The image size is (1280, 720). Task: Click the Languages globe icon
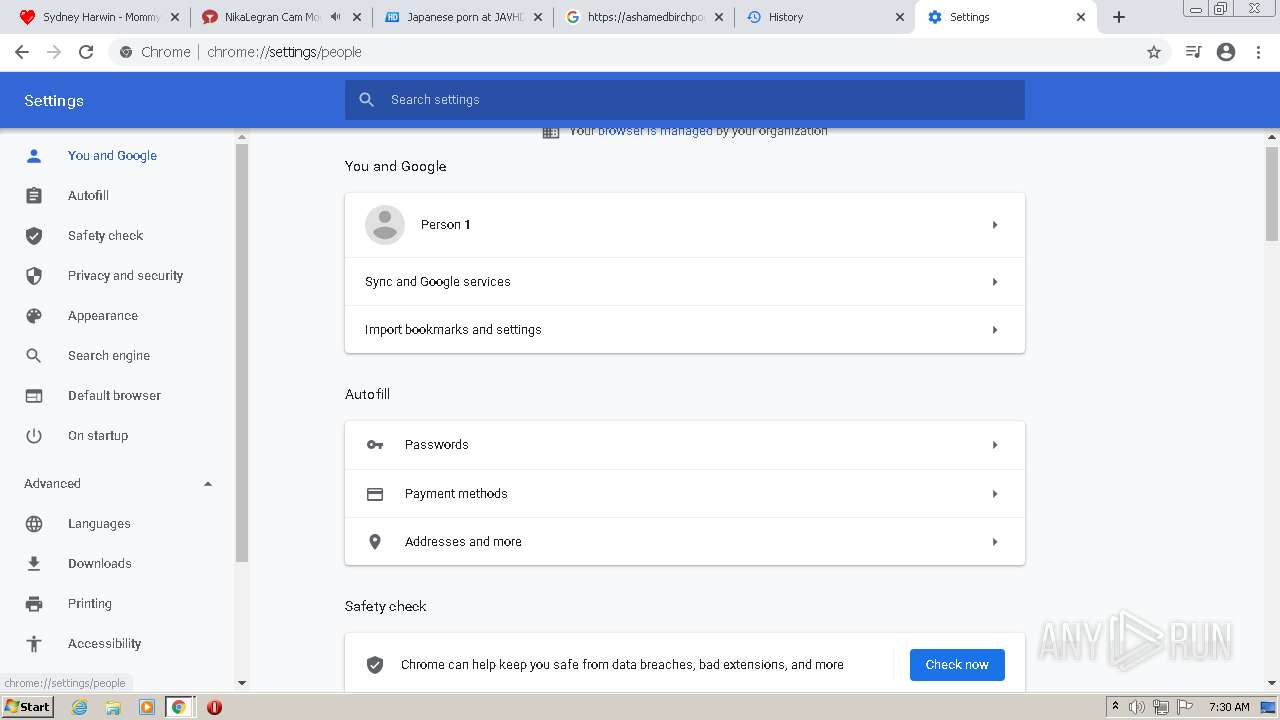[x=34, y=524]
